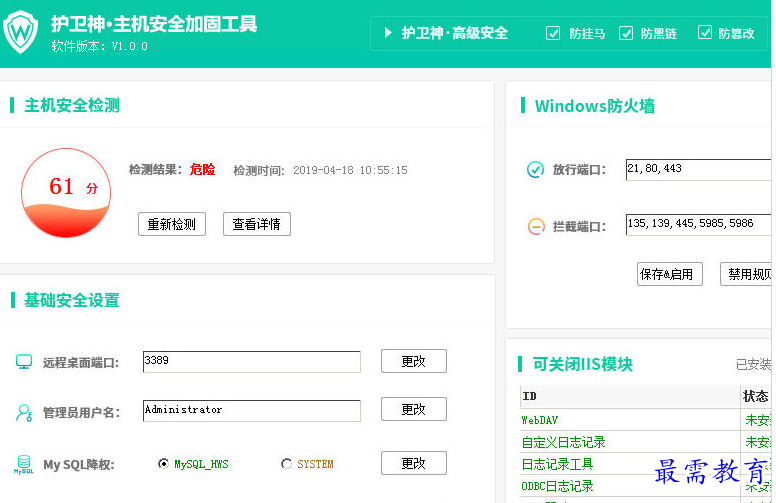Click the 基础安全设置 section heading
The width and height of the screenshot is (776, 503).
[x=72, y=300]
